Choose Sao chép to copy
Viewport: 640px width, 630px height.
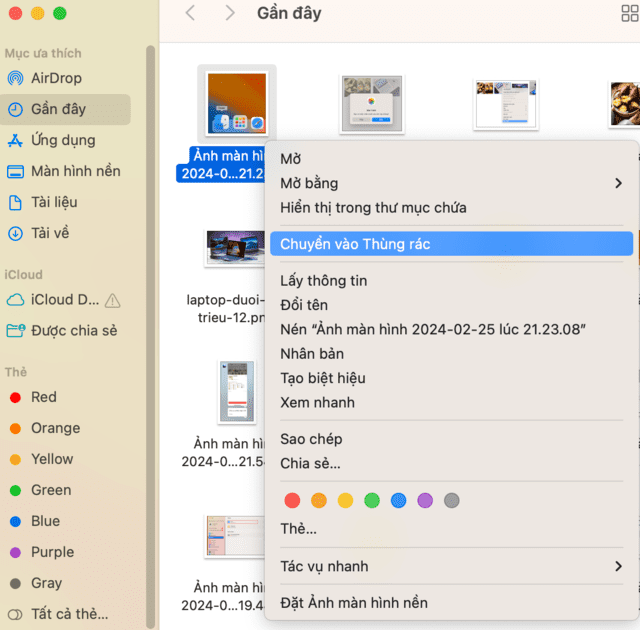pyautogui.click(x=451, y=439)
